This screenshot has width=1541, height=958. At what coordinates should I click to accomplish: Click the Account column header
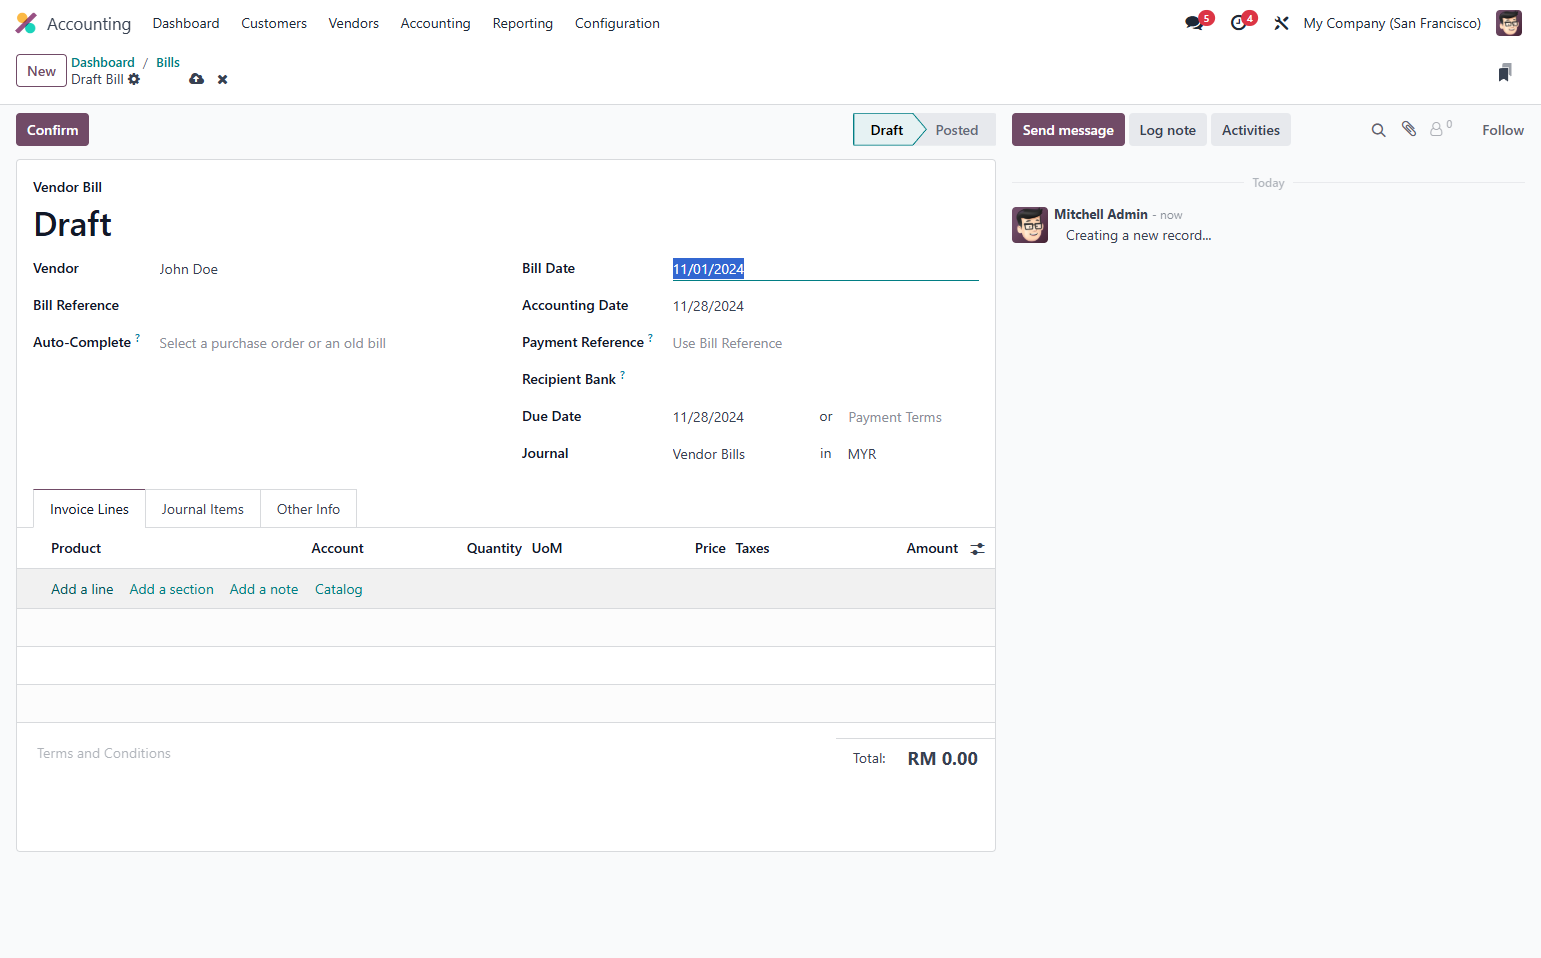337,548
